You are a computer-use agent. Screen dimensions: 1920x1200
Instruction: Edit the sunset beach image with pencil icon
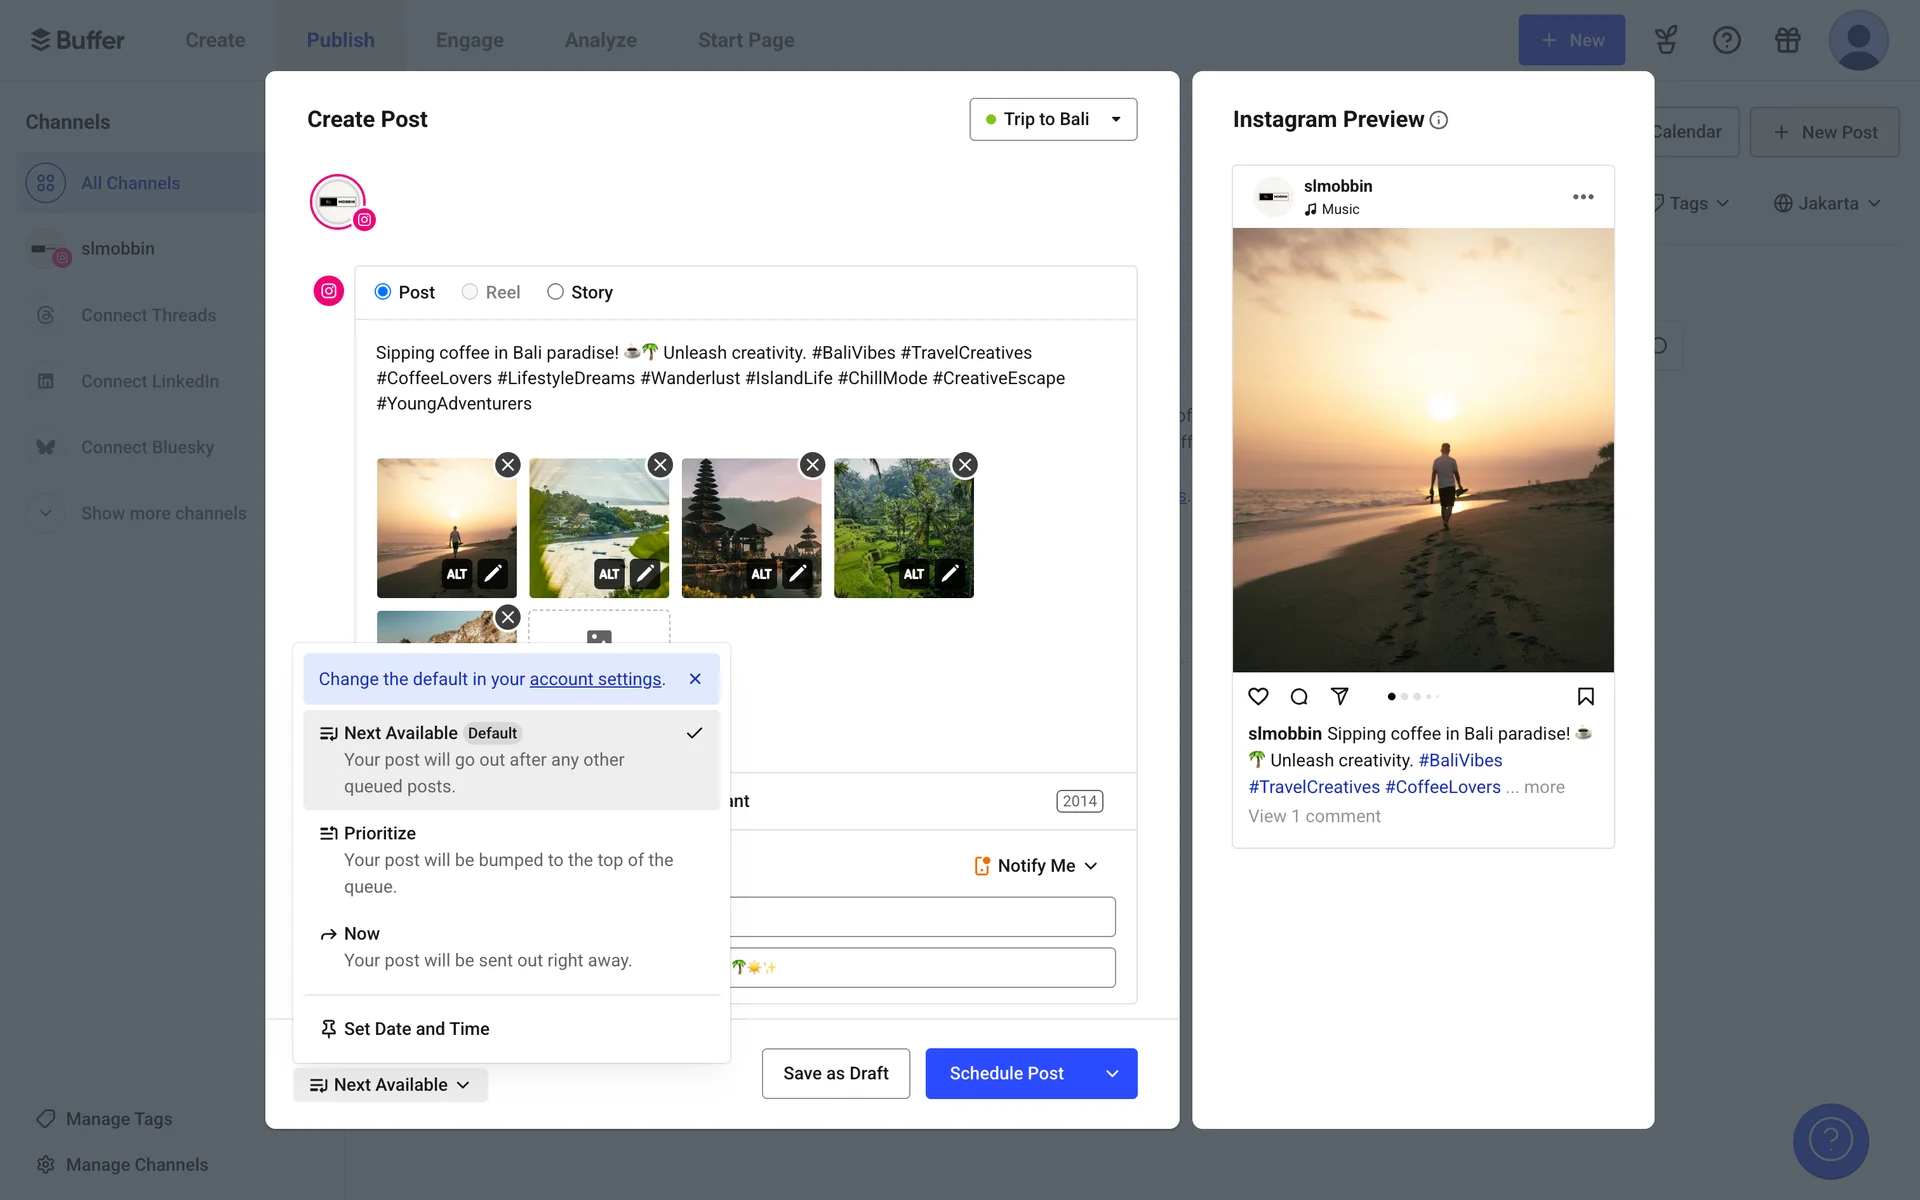click(x=493, y=573)
